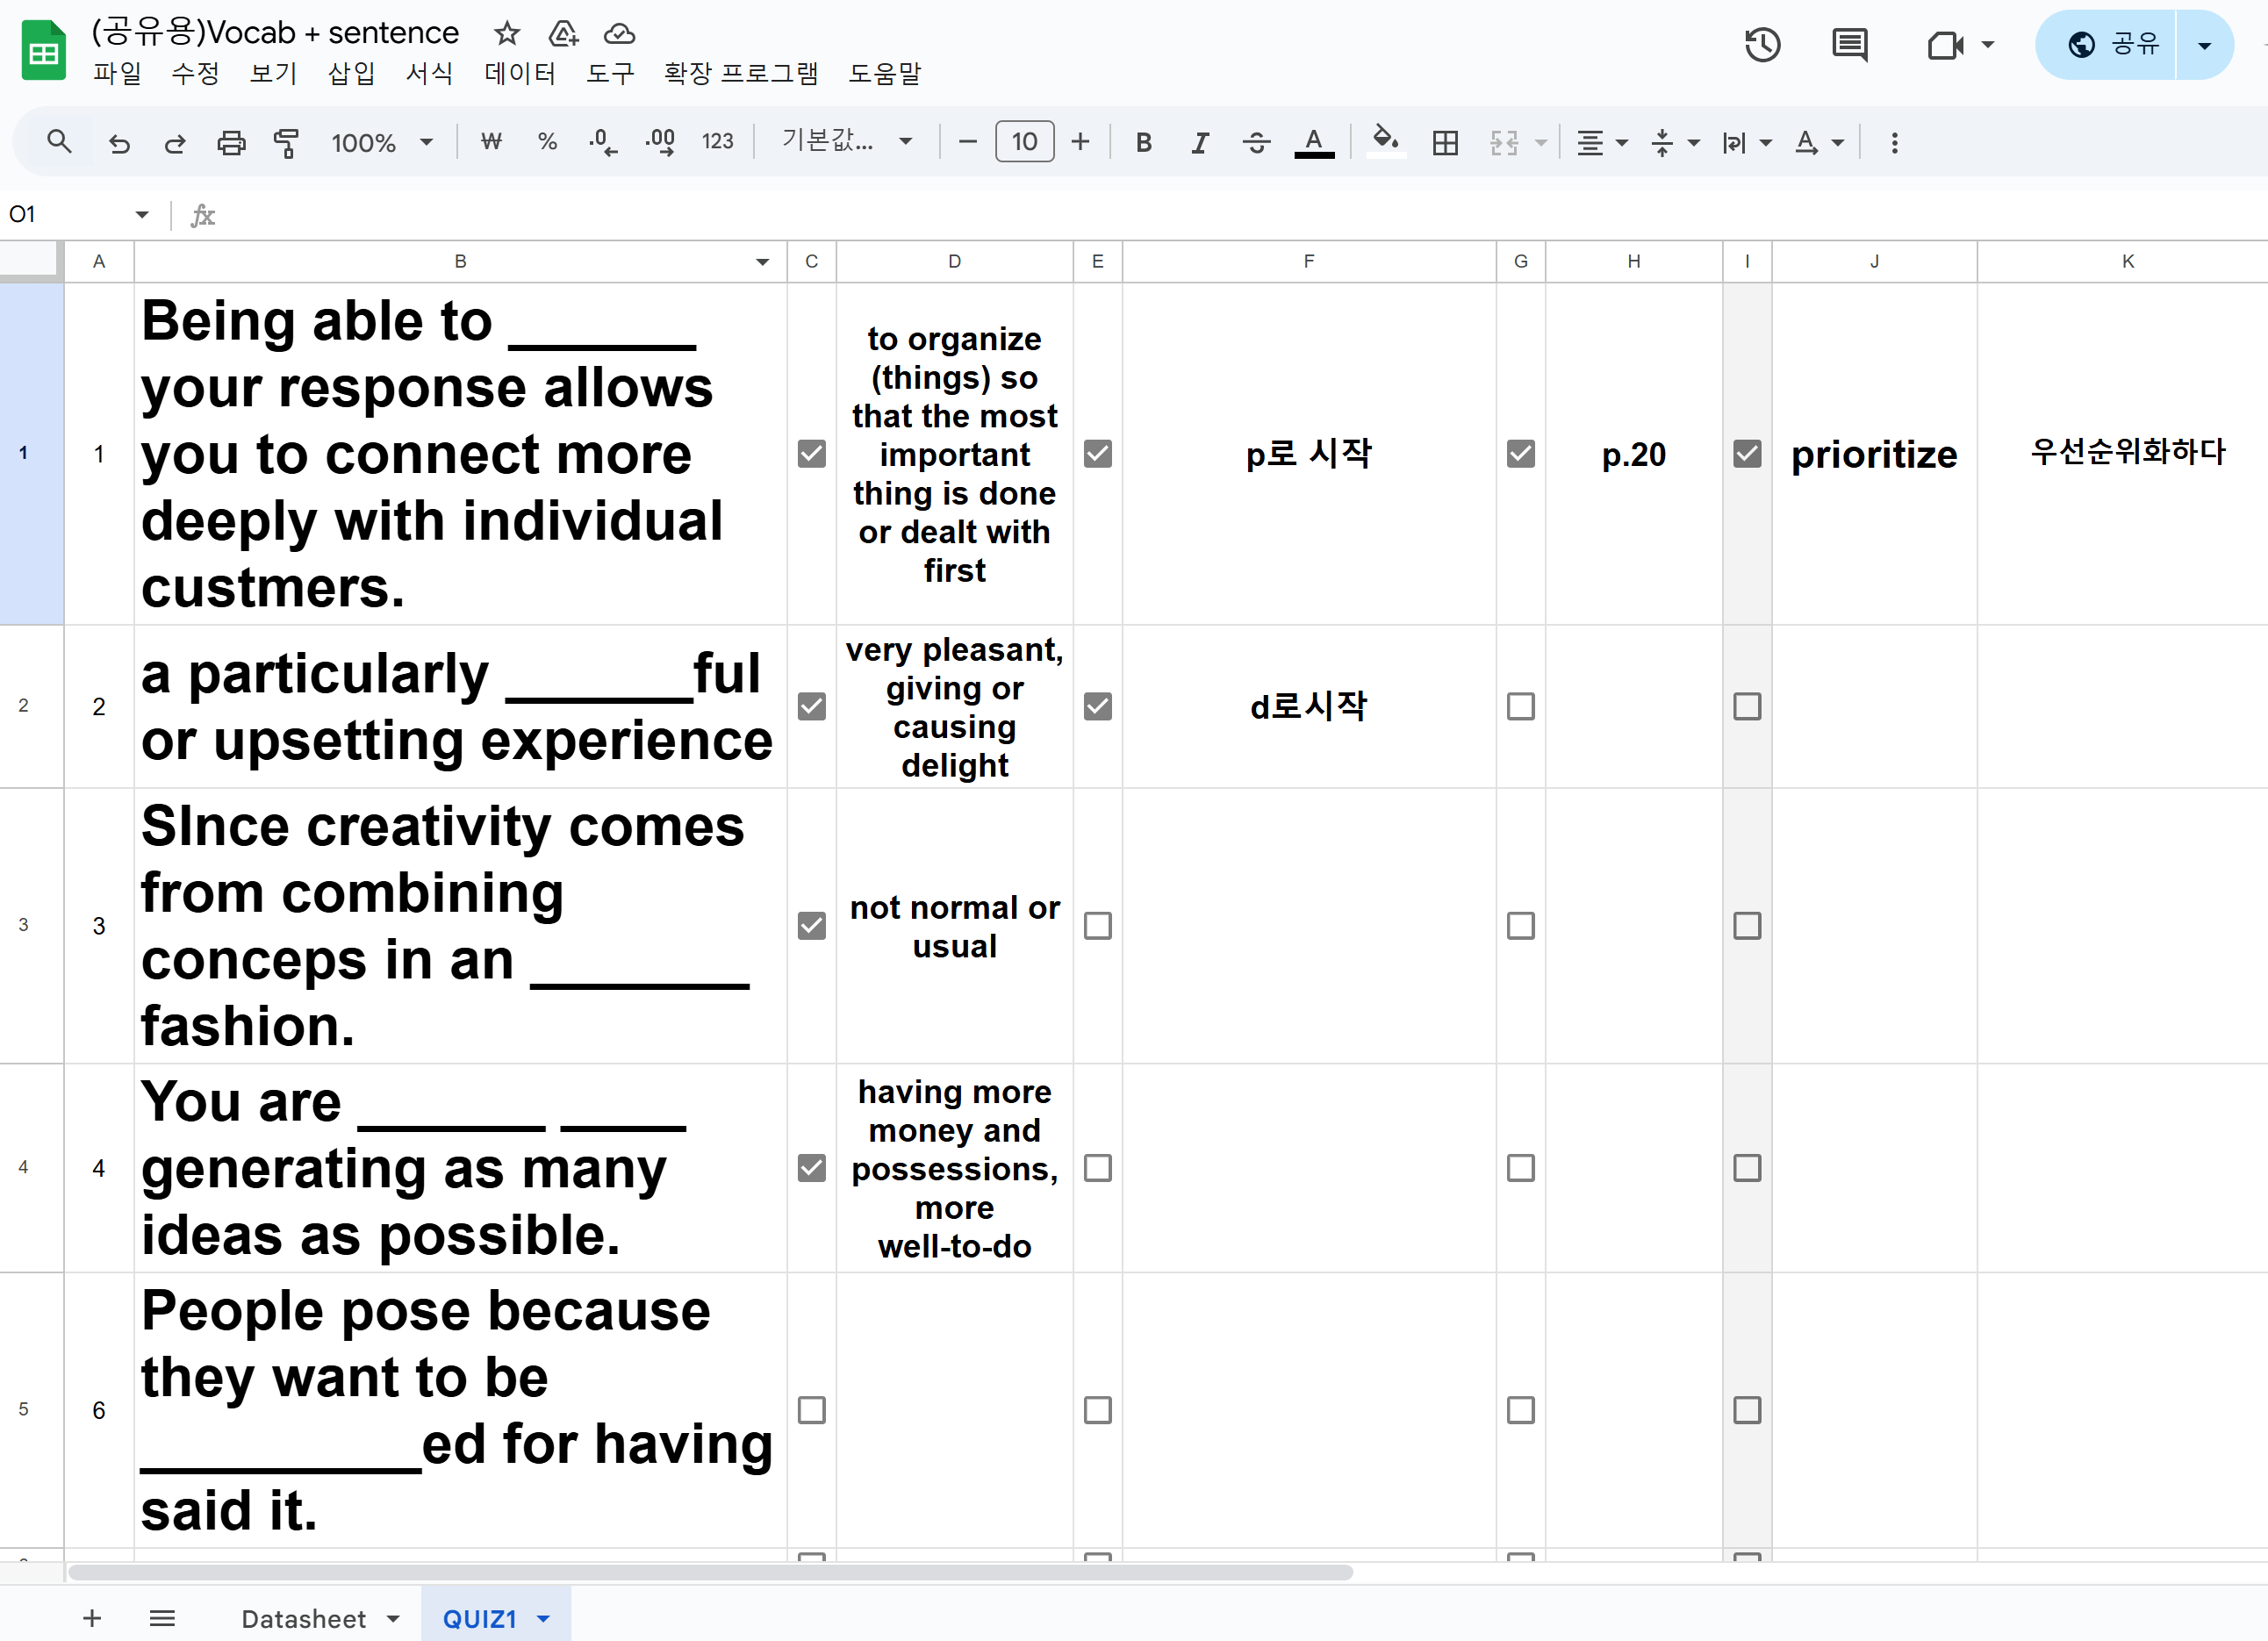Apply italic formatting
Image resolution: width=2268 pixels, height=1641 pixels.
click(x=1200, y=143)
